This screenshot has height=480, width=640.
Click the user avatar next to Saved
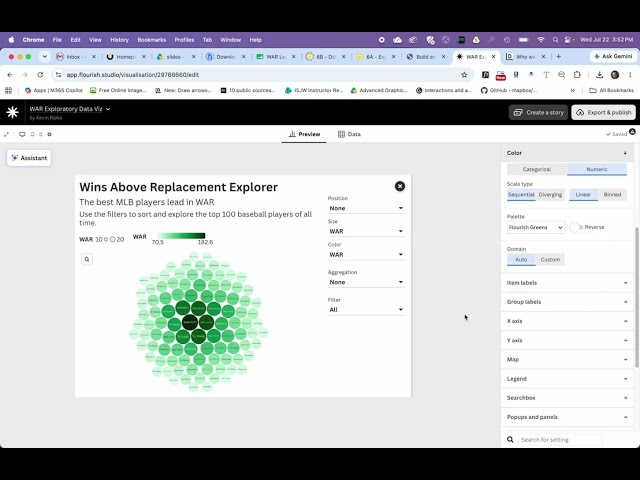point(632,131)
